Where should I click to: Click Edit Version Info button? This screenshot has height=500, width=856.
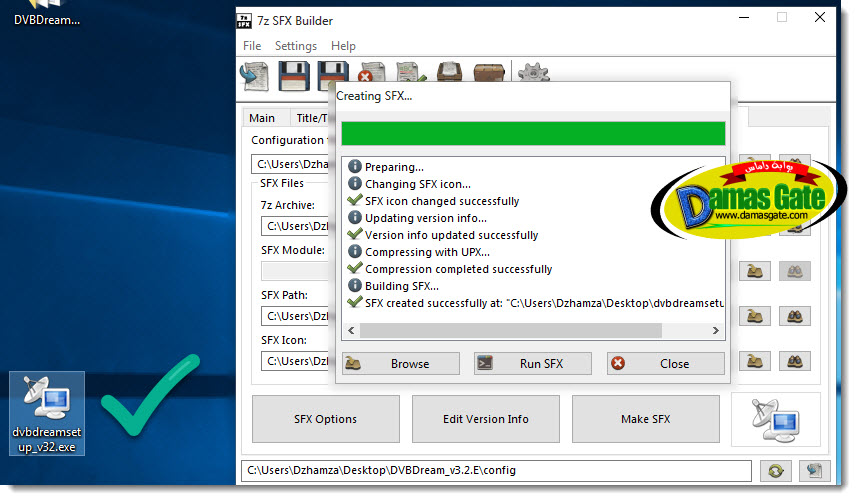point(485,419)
